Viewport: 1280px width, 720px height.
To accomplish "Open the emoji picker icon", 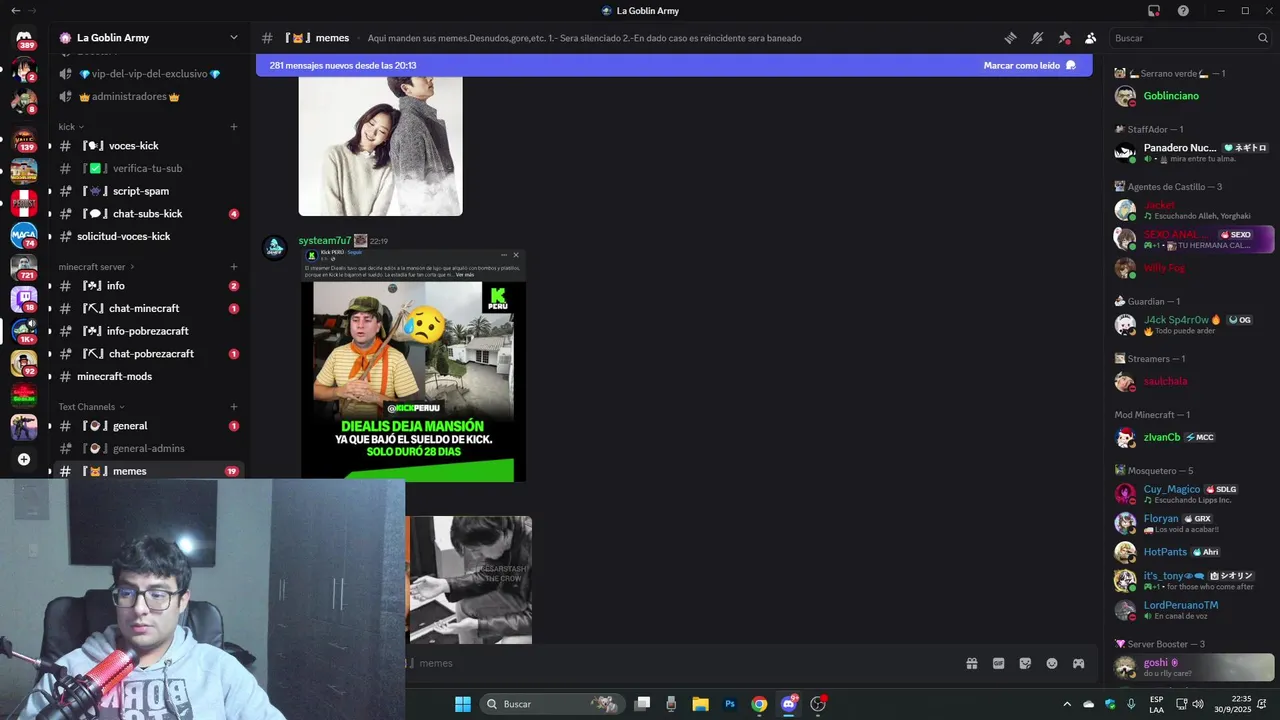I will pos(1052,663).
